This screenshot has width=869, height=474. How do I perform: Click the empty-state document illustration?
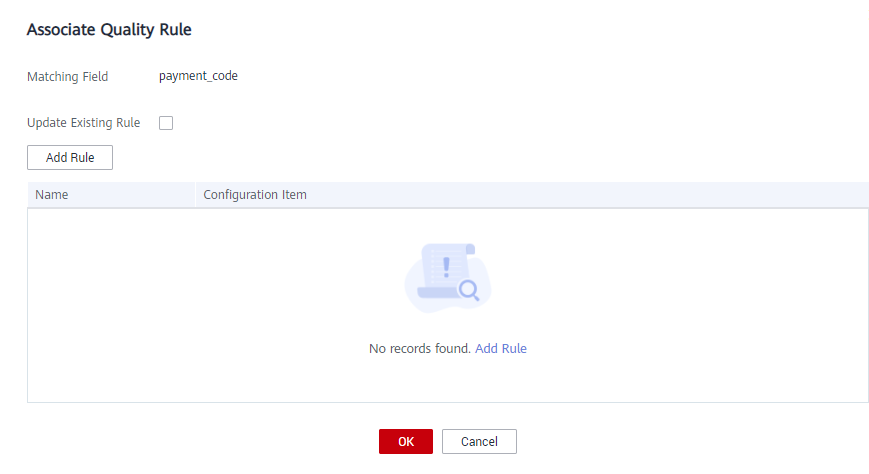(x=448, y=277)
